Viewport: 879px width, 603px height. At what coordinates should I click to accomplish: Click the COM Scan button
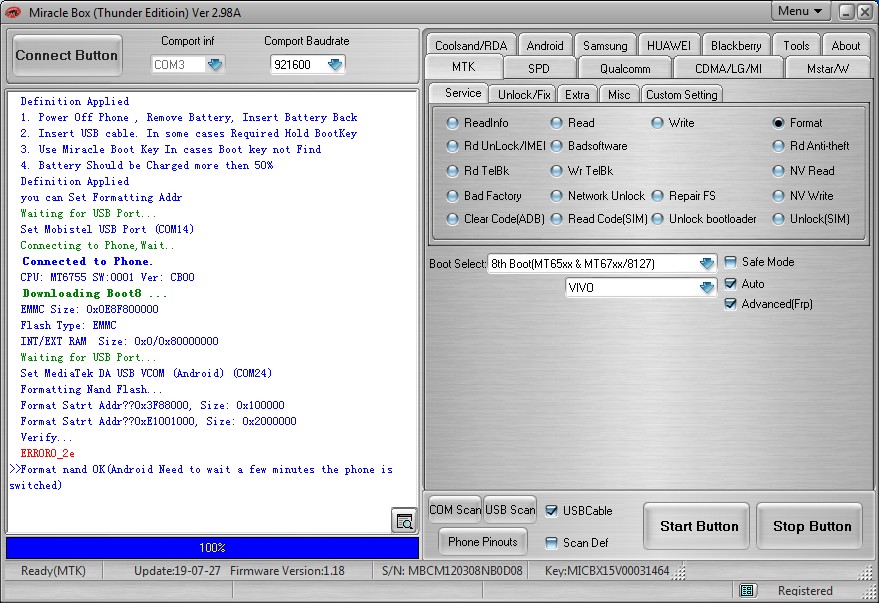tap(455, 509)
